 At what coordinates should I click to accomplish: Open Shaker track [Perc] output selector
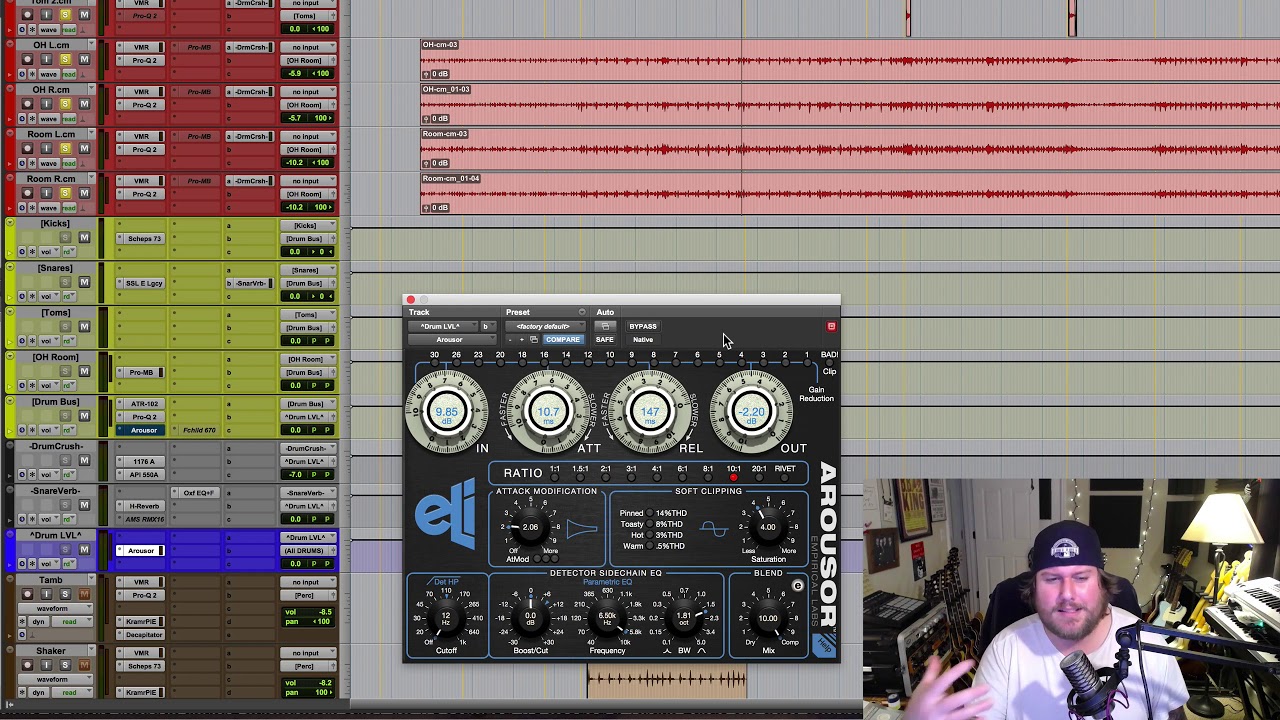[306, 666]
